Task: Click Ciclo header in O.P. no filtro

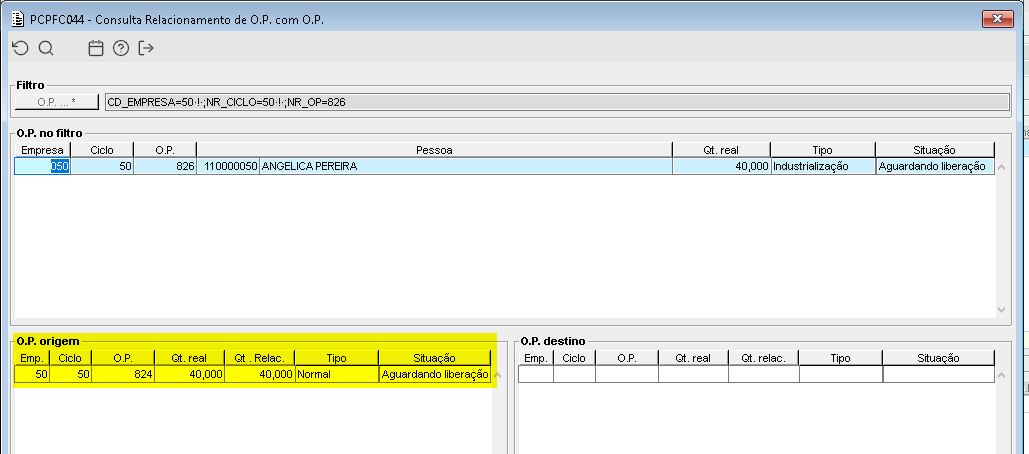Action: point(102,150)
